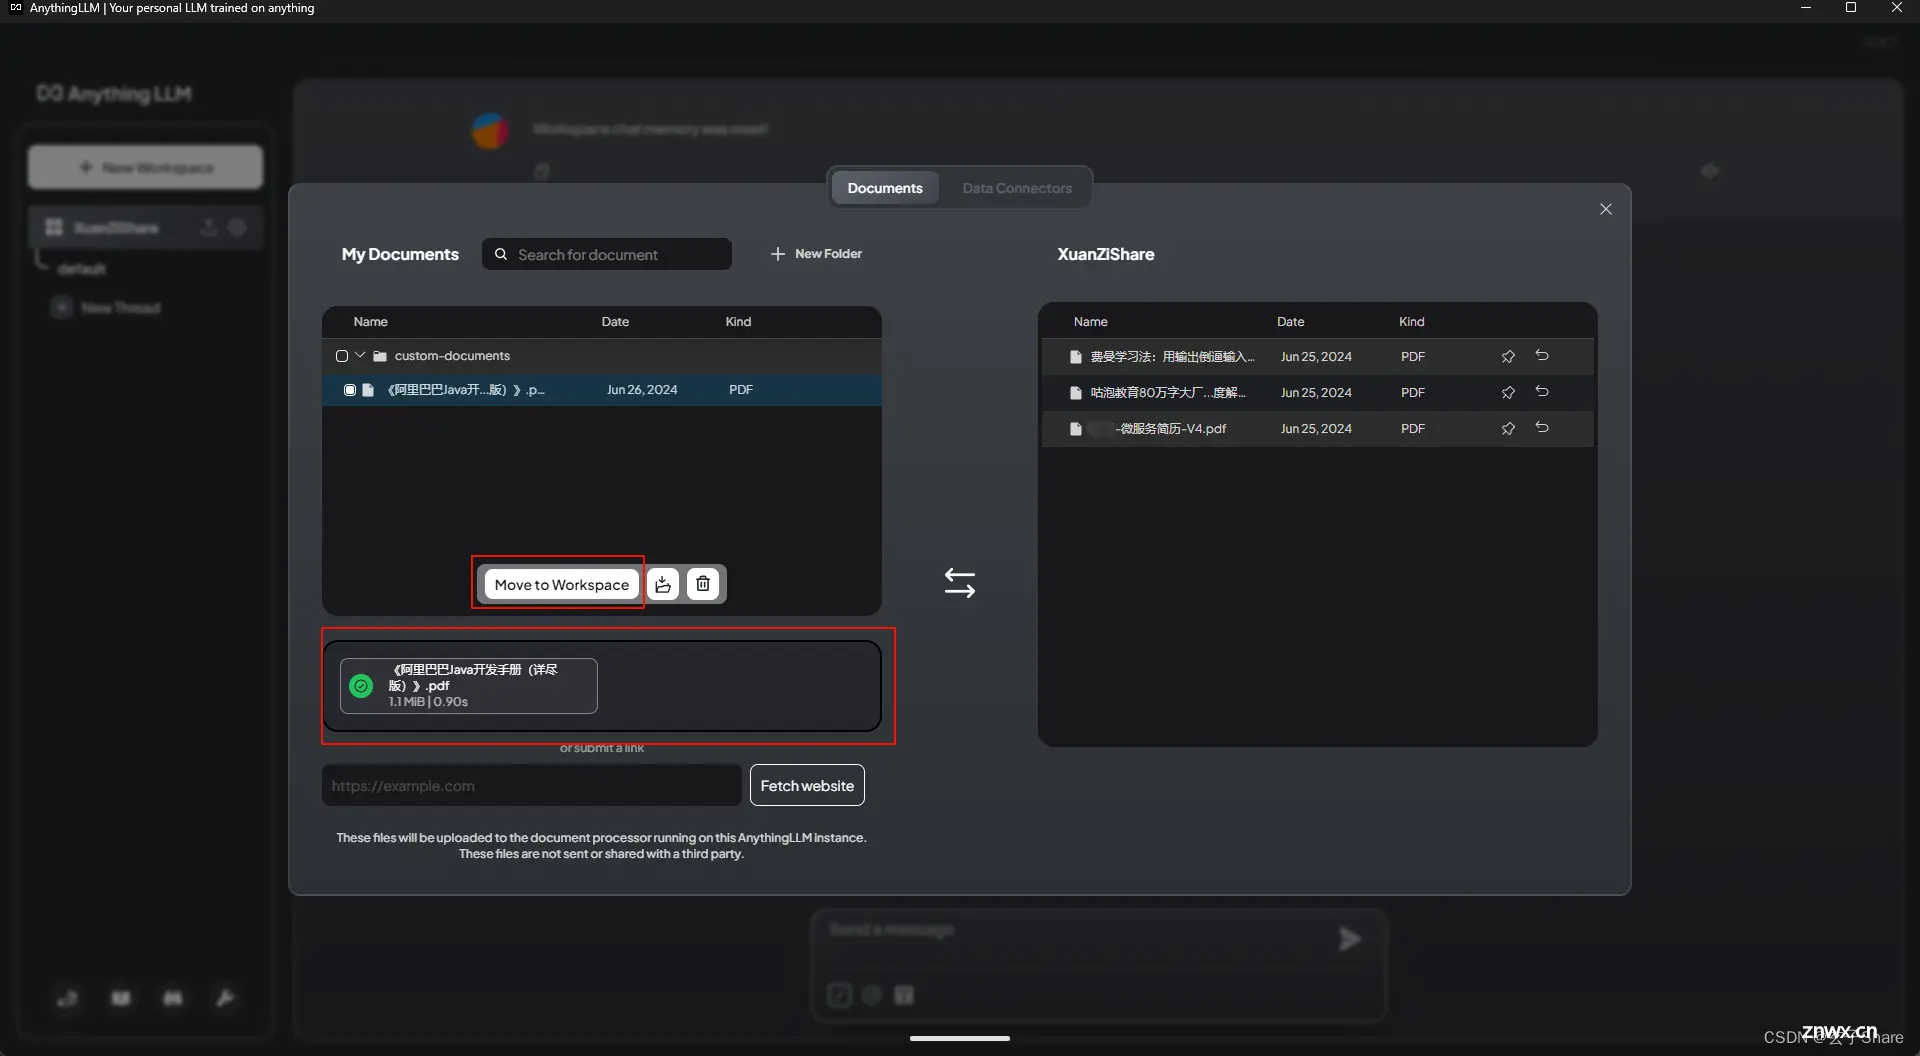This screenshot has width=1920, height=1056.
Task: Remove 费曼学习法 document from workspace
Action: pos(1542,356)
